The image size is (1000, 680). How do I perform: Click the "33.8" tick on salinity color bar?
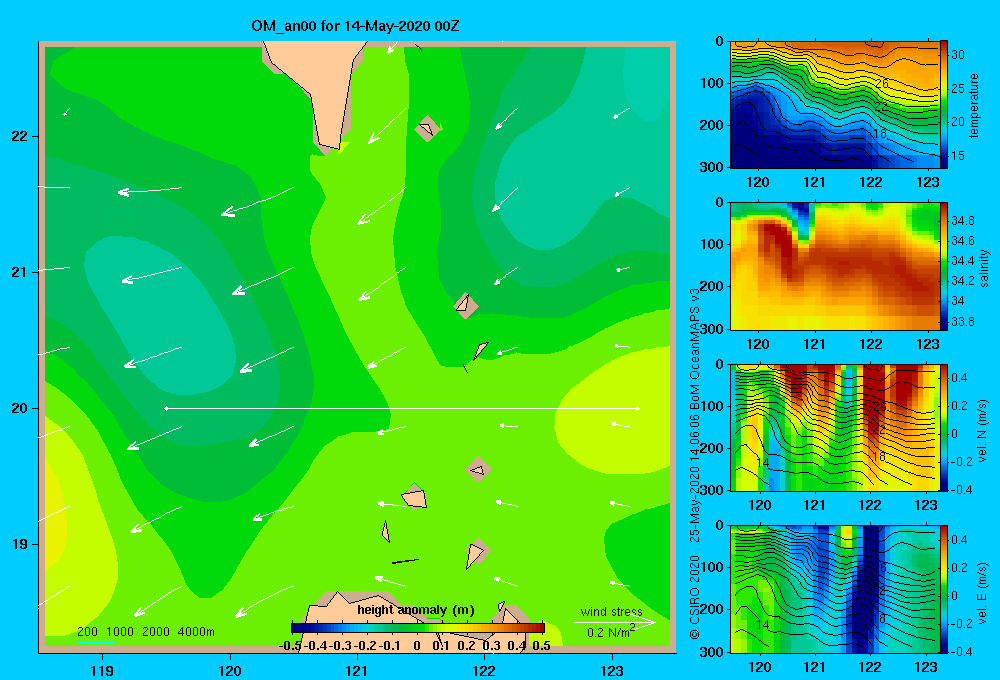coord(963,322)
